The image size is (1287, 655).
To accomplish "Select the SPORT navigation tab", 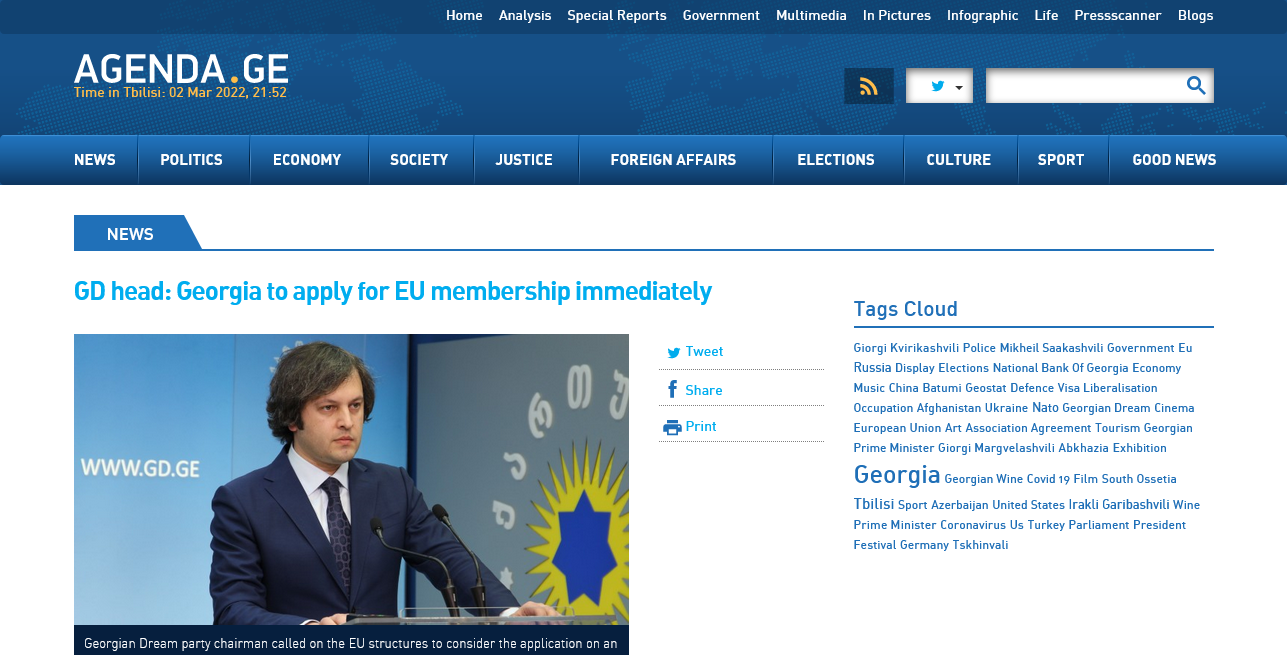I will click(1061, 160).
